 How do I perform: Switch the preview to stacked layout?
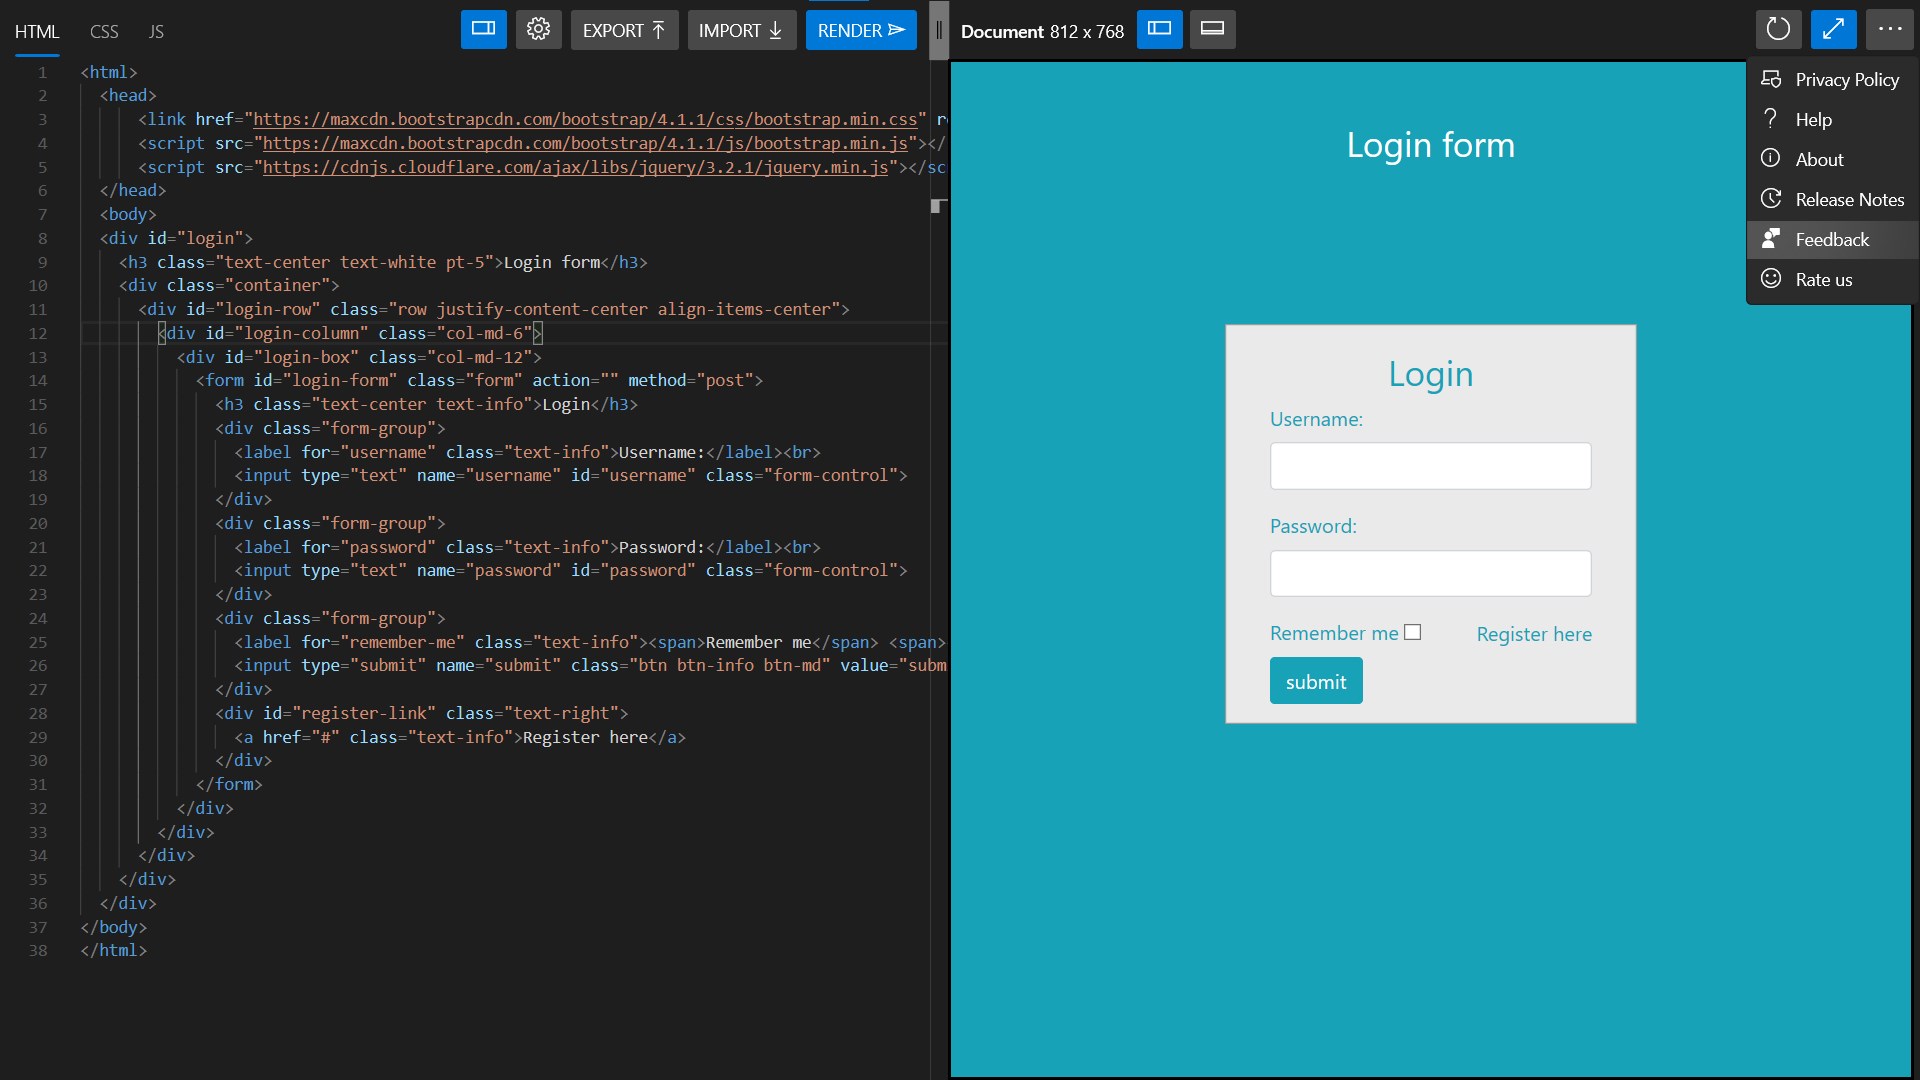(x=1212, y=30)
